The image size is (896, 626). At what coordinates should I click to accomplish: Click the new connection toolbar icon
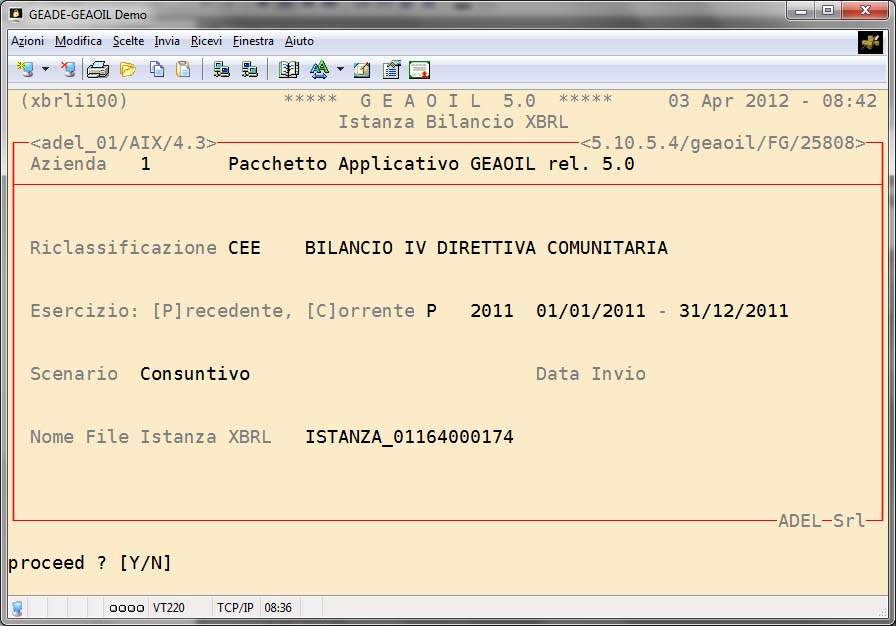[x=25, y=70]
